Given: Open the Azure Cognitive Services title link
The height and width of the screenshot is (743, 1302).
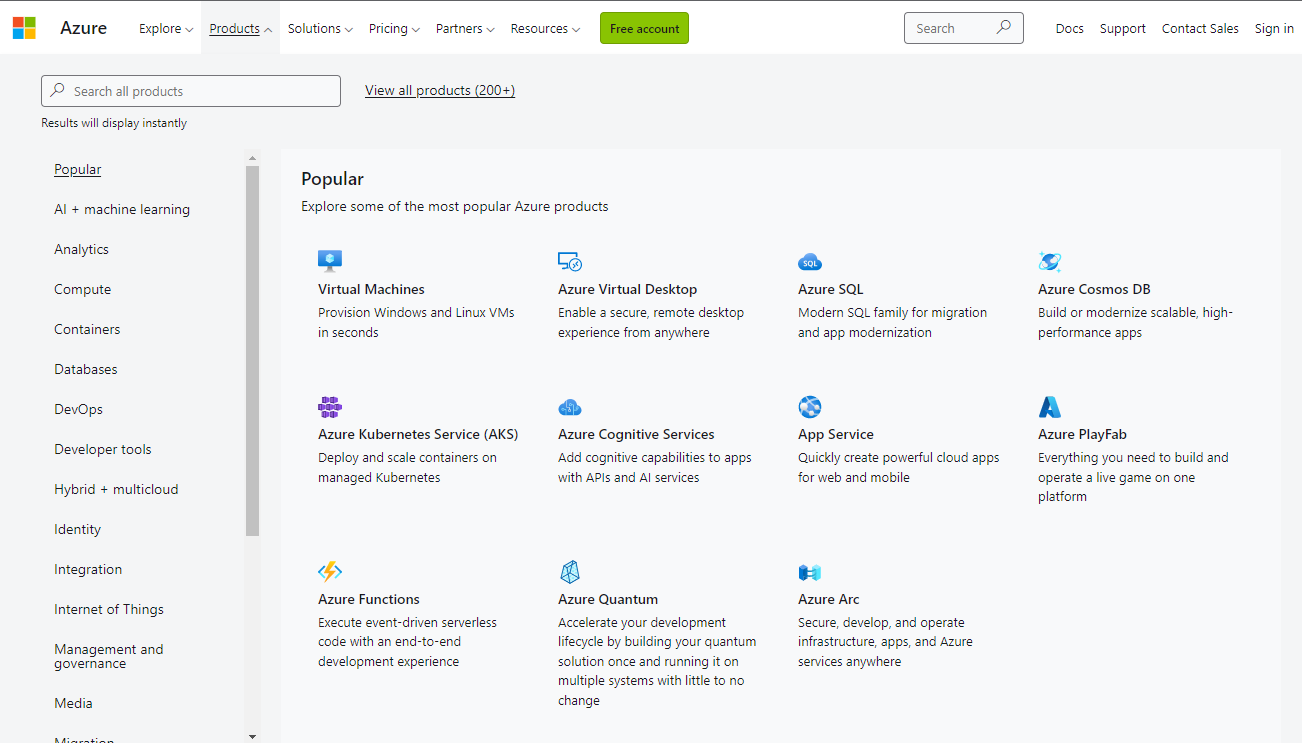Looking at the screenshot, I should pos(636,434).
